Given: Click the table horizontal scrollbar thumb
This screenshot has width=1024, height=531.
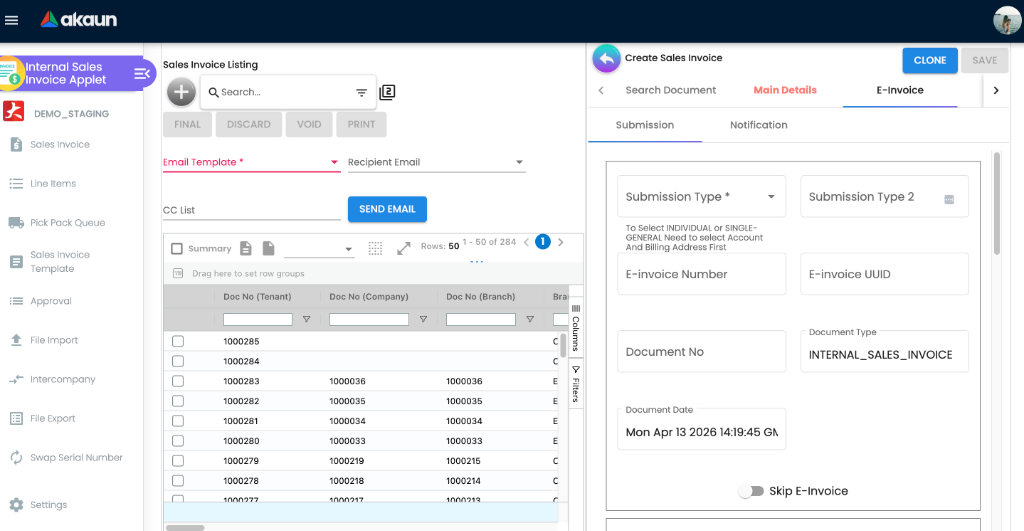Looking at the screenshot, I should (x=185, y=527).
